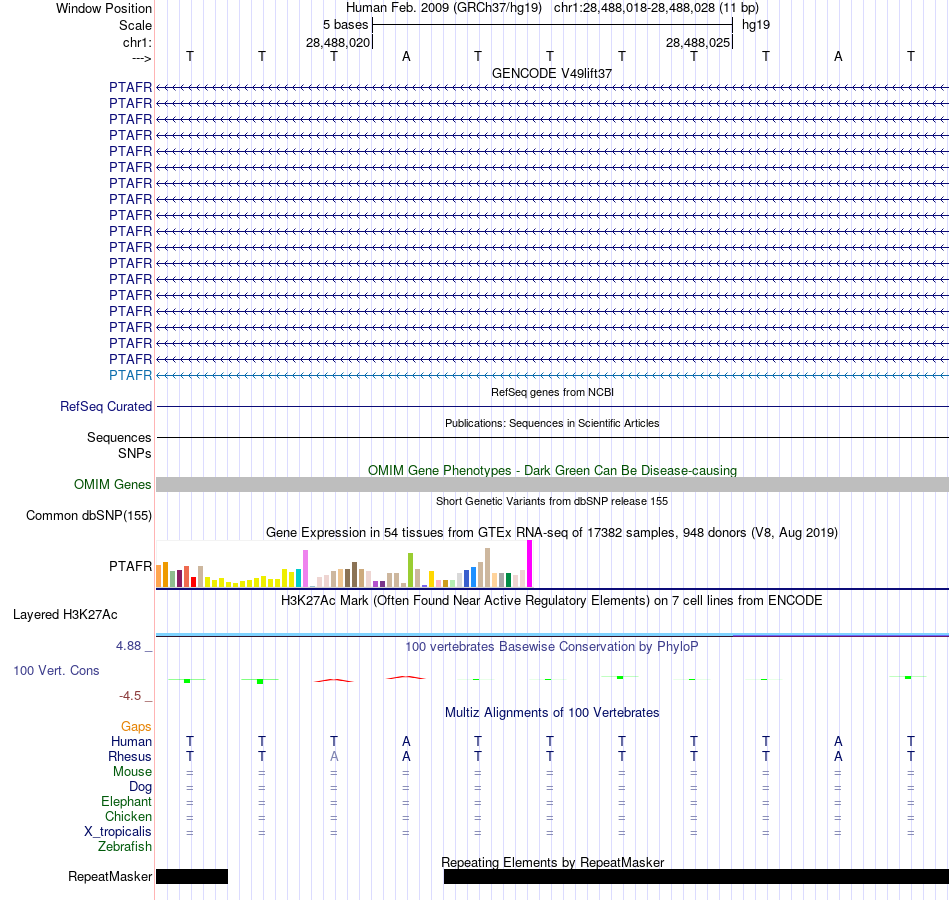Click the Sequences track label
The image size is (950, 900).
[x=119, y=438]
